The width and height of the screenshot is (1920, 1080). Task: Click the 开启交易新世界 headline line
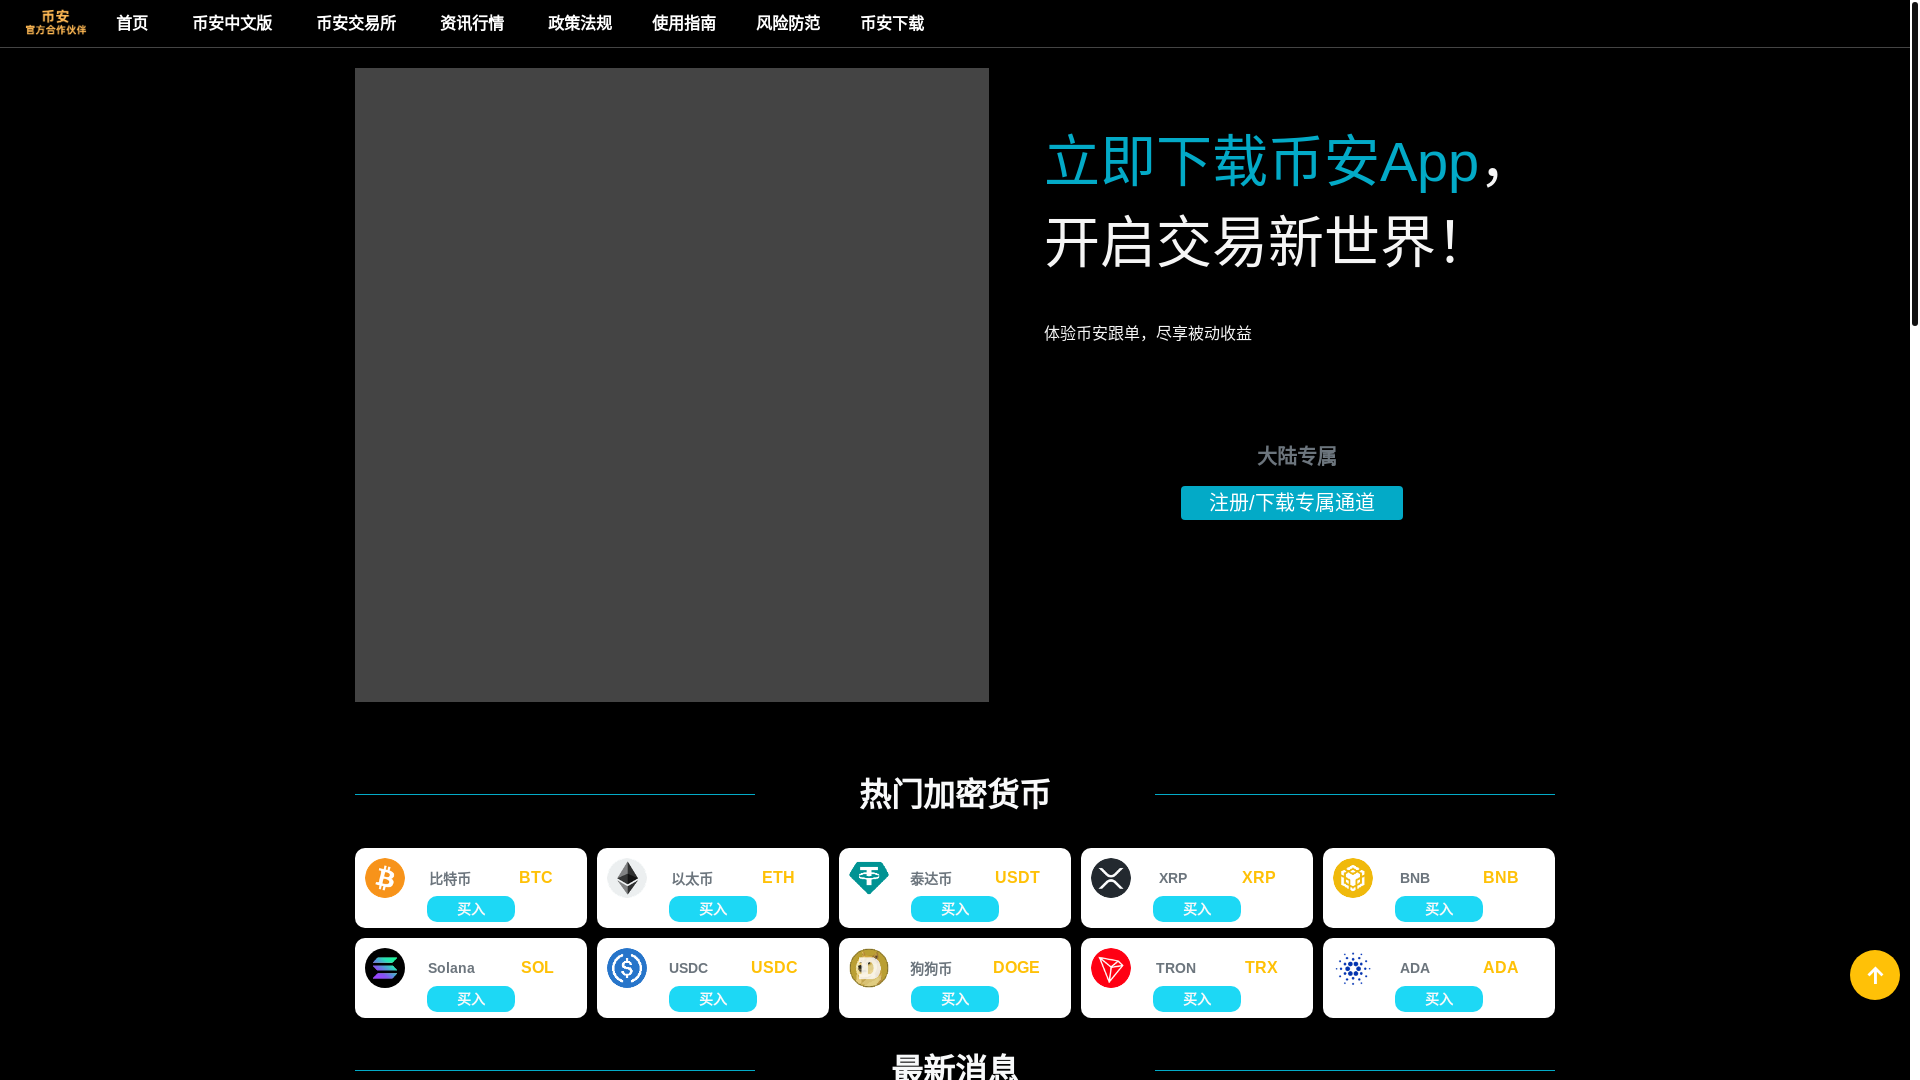(x=1254, y=242)
